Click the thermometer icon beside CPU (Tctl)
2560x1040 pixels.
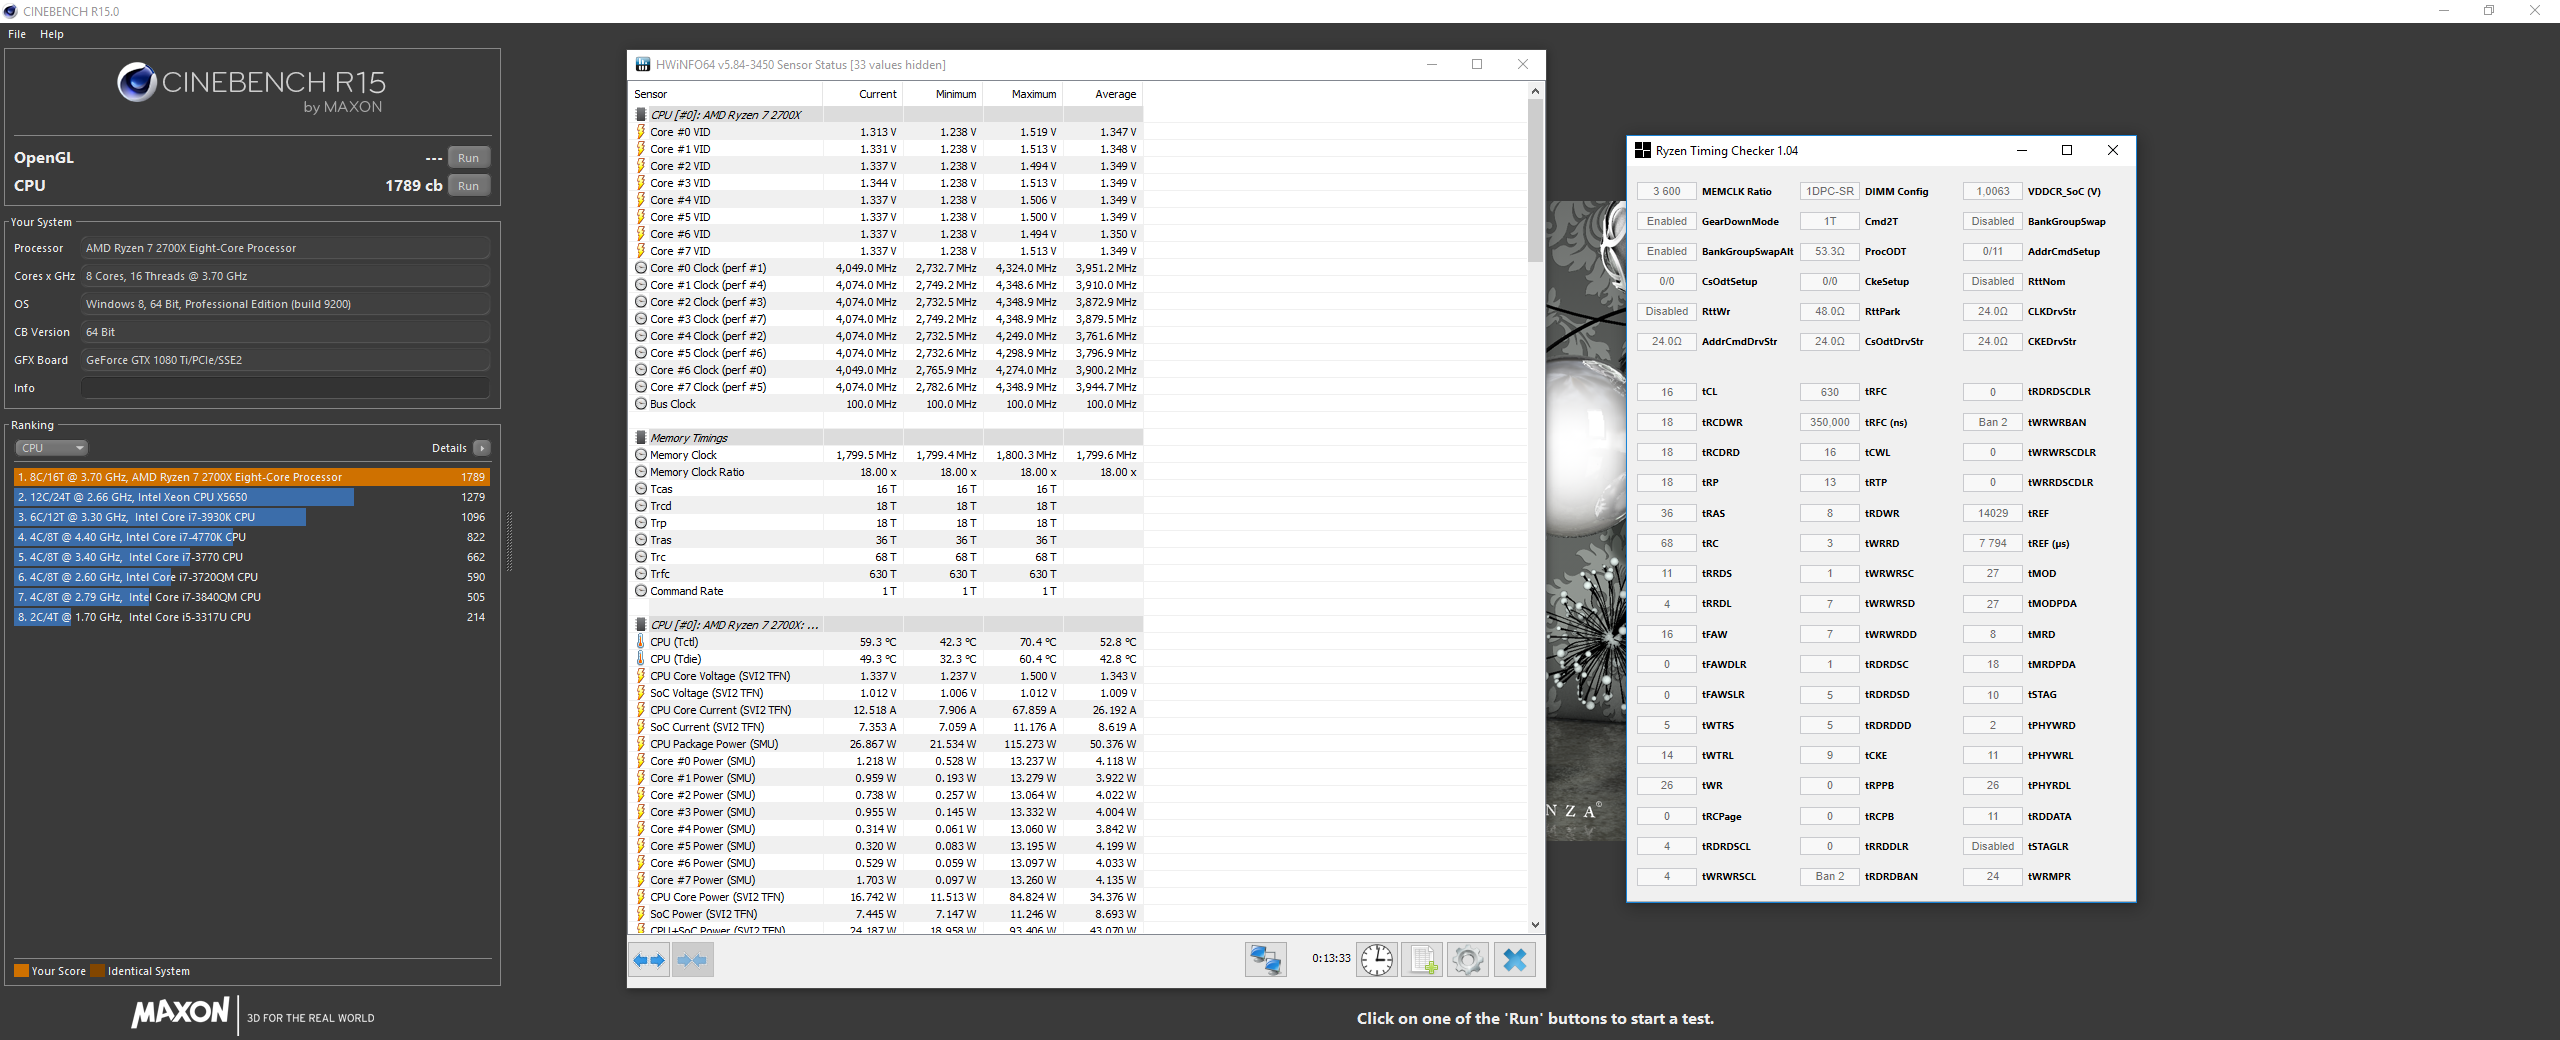tap(641, 642)
